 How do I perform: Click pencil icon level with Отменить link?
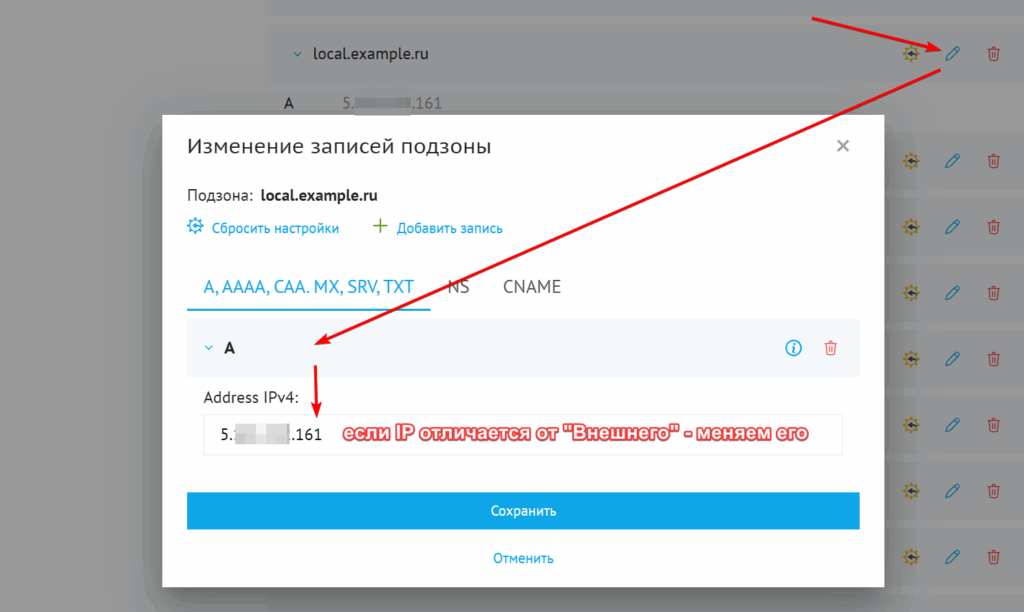(952, 557)
